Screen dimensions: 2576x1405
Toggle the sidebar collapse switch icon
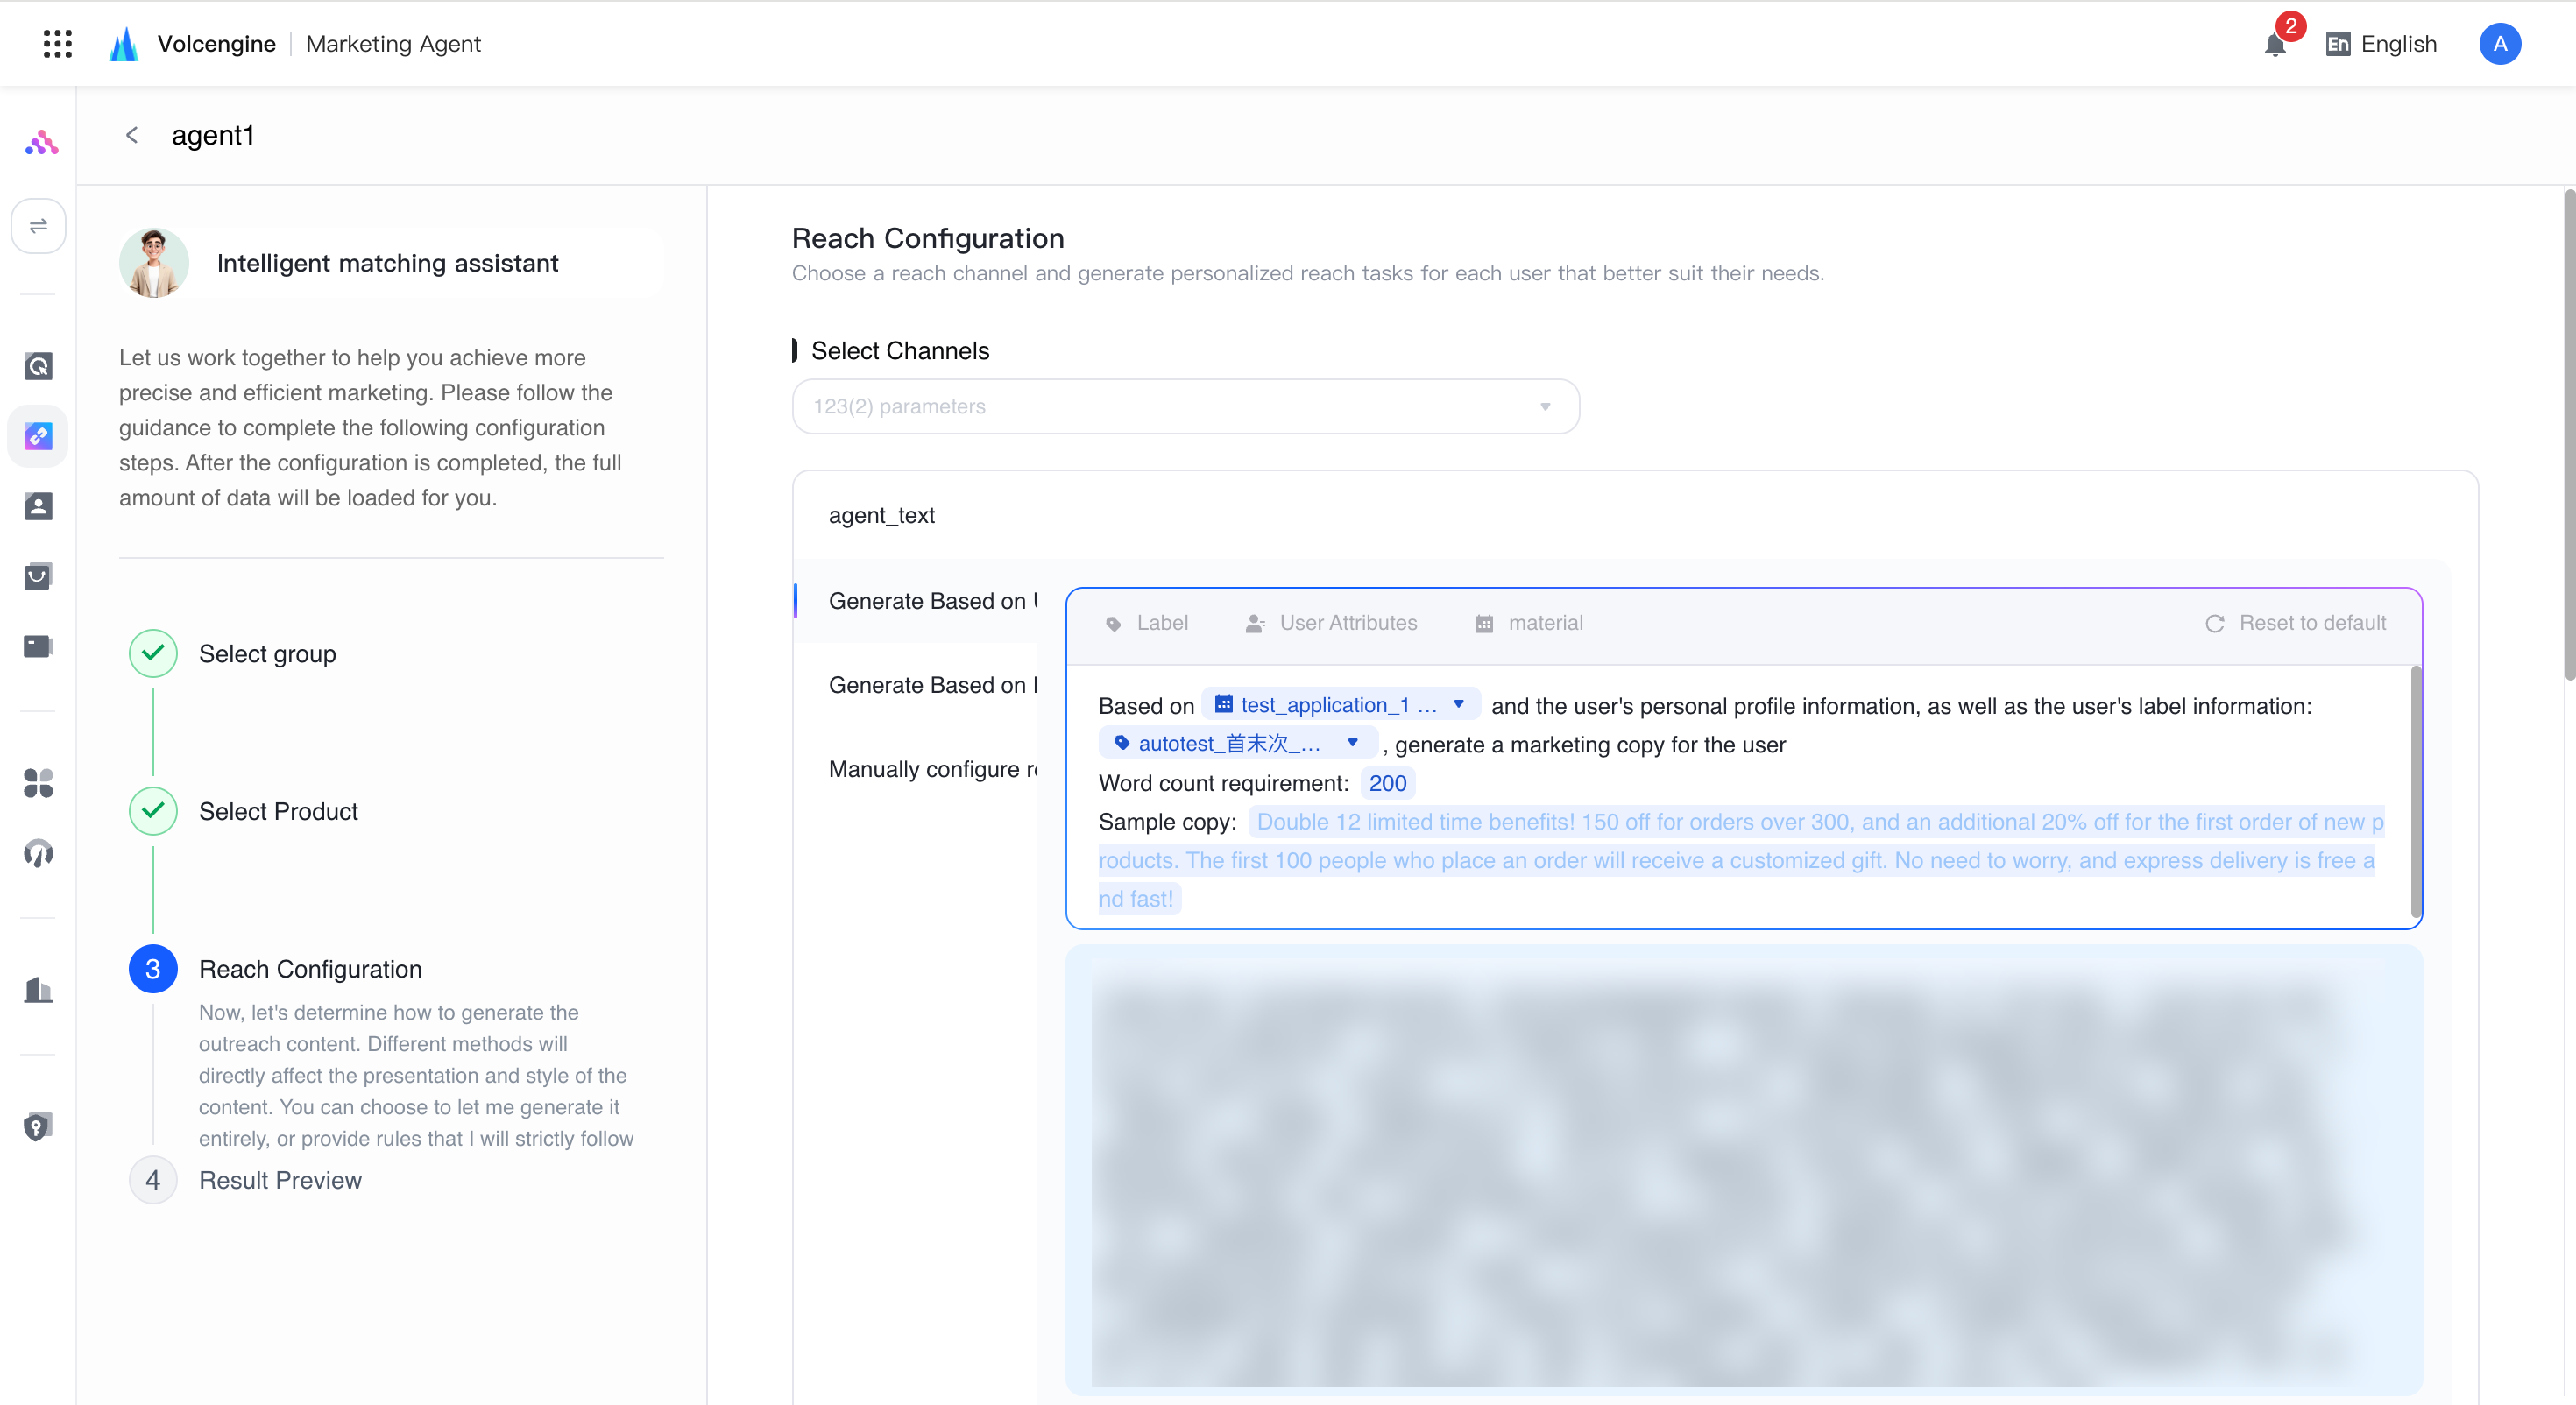(x=38, y=226)
